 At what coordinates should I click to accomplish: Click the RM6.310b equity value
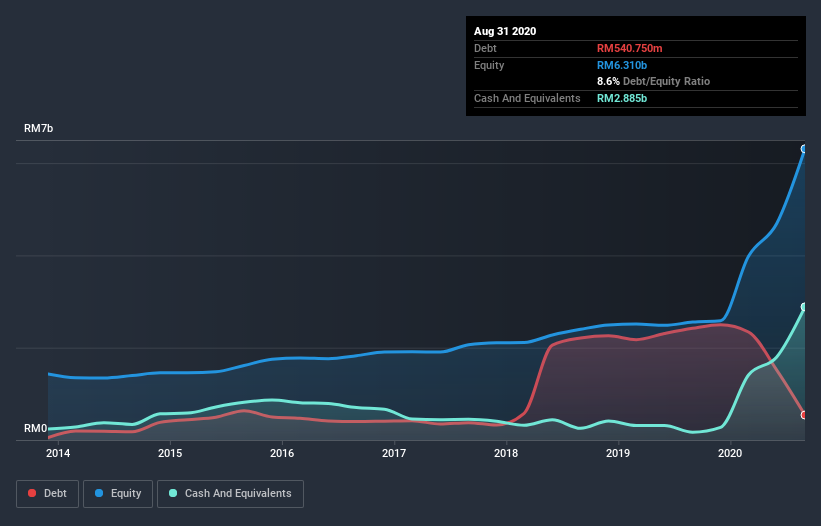(622, 65)
